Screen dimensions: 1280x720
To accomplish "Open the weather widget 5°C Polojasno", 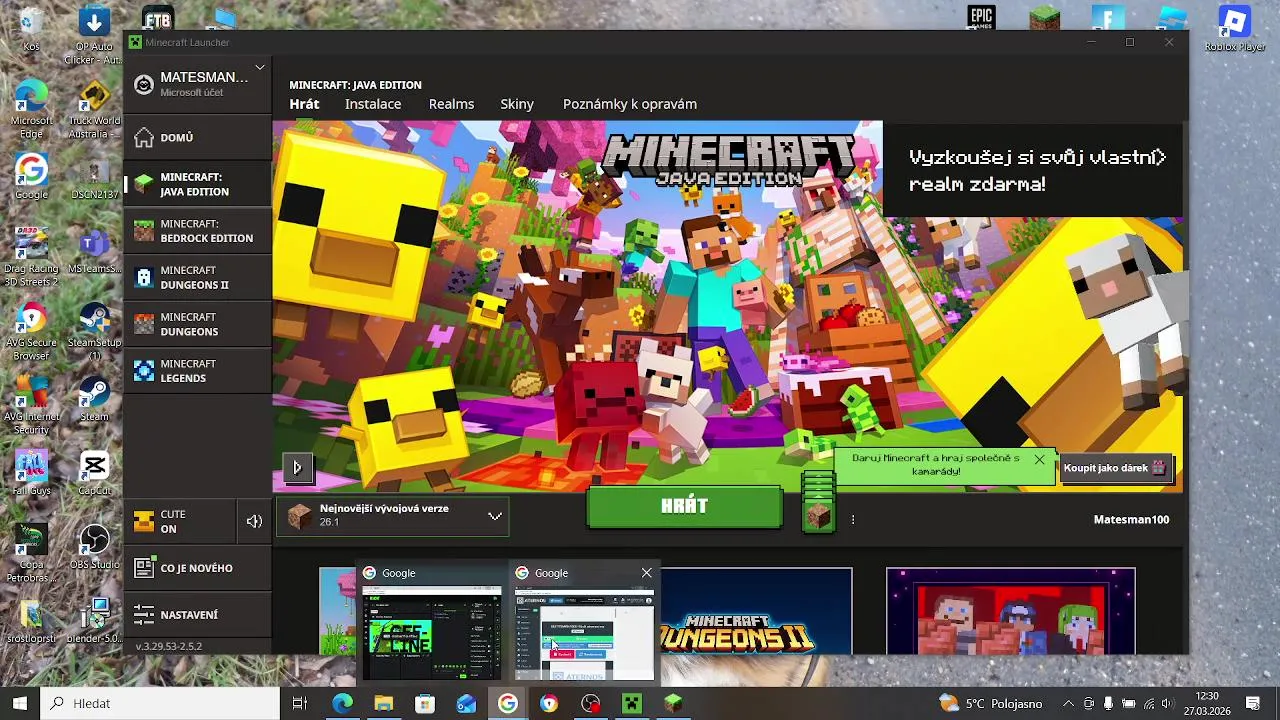I will (990, 703).
